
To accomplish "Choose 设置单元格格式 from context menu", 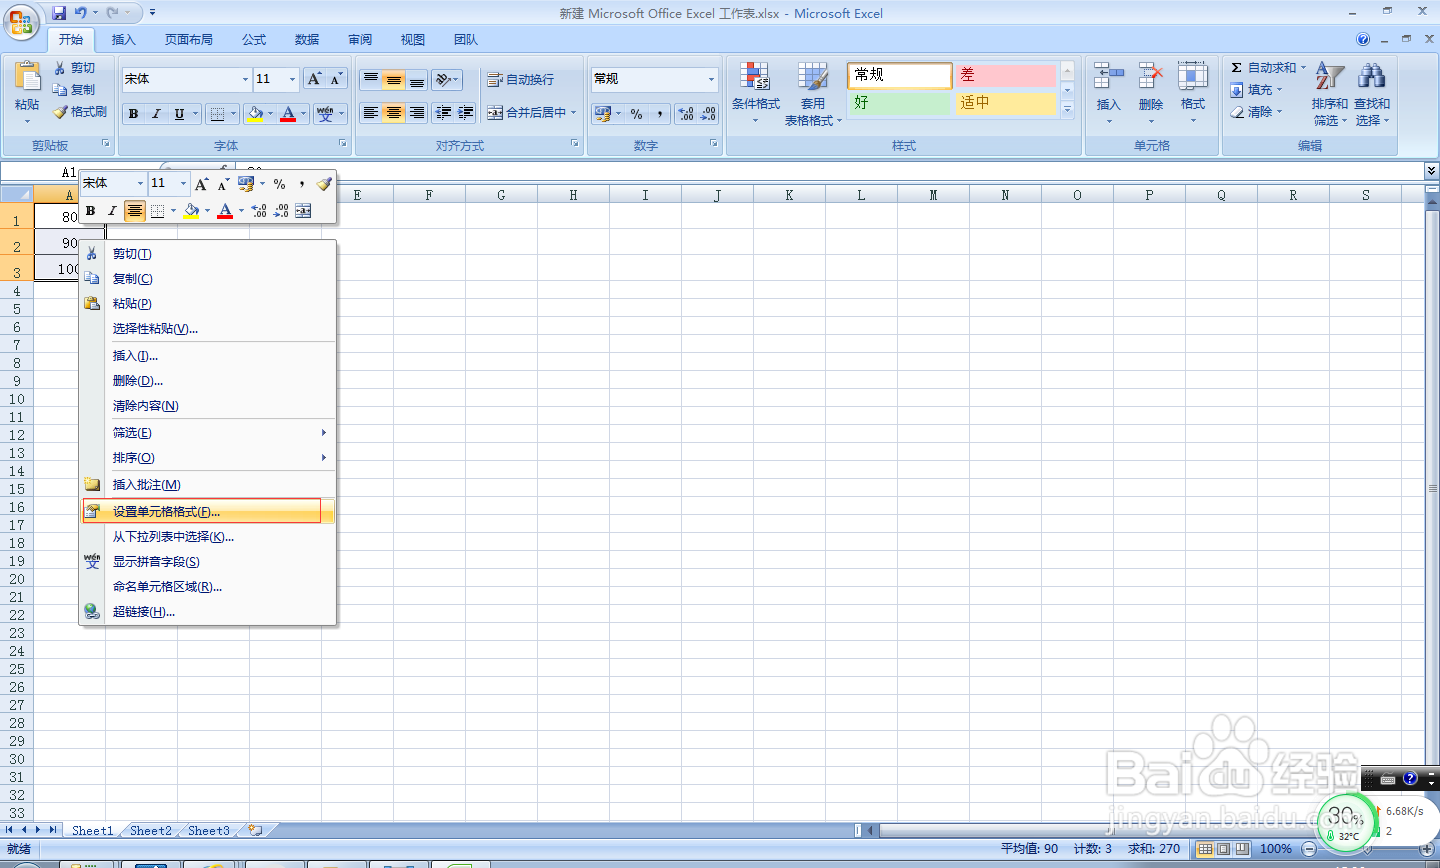I will [208, 512].
